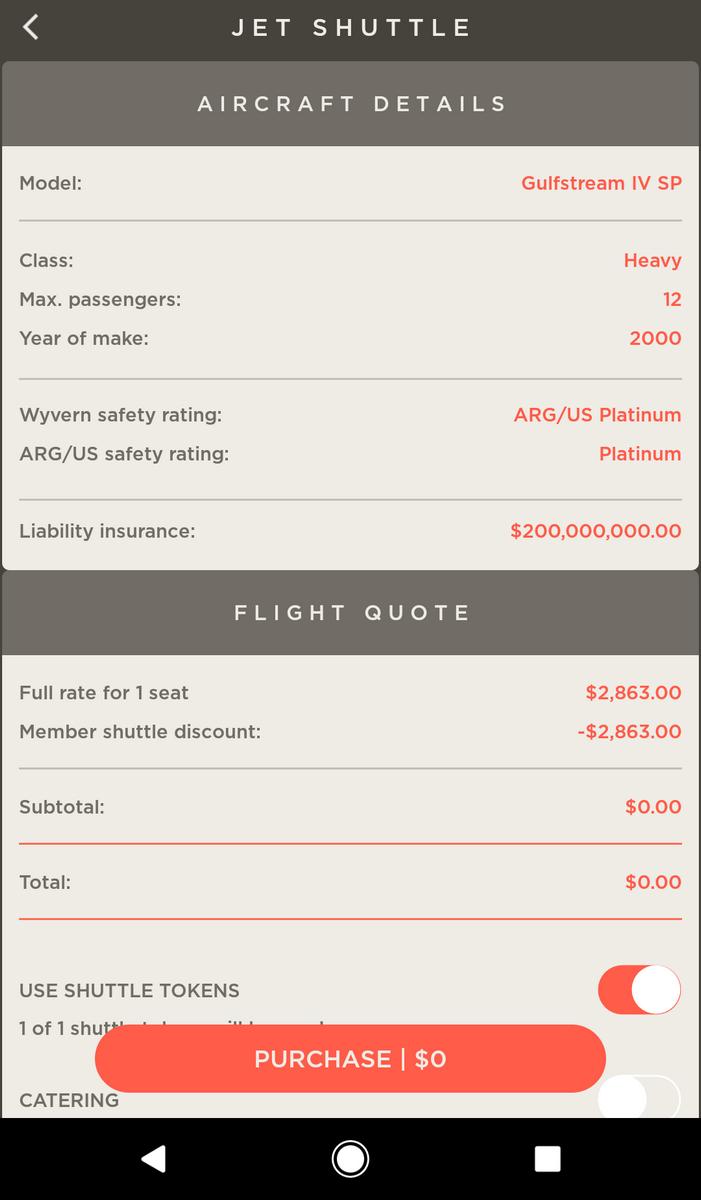Tap the ARG/US Platinum safety rating
701x1200 pixels.
597,414
